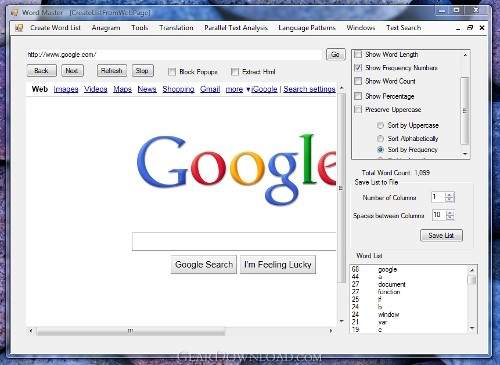Screen dimensions: 500x365
Task: Decrease Spaces between Columns value
Action: pyautogui.click(x=450, y=217)
